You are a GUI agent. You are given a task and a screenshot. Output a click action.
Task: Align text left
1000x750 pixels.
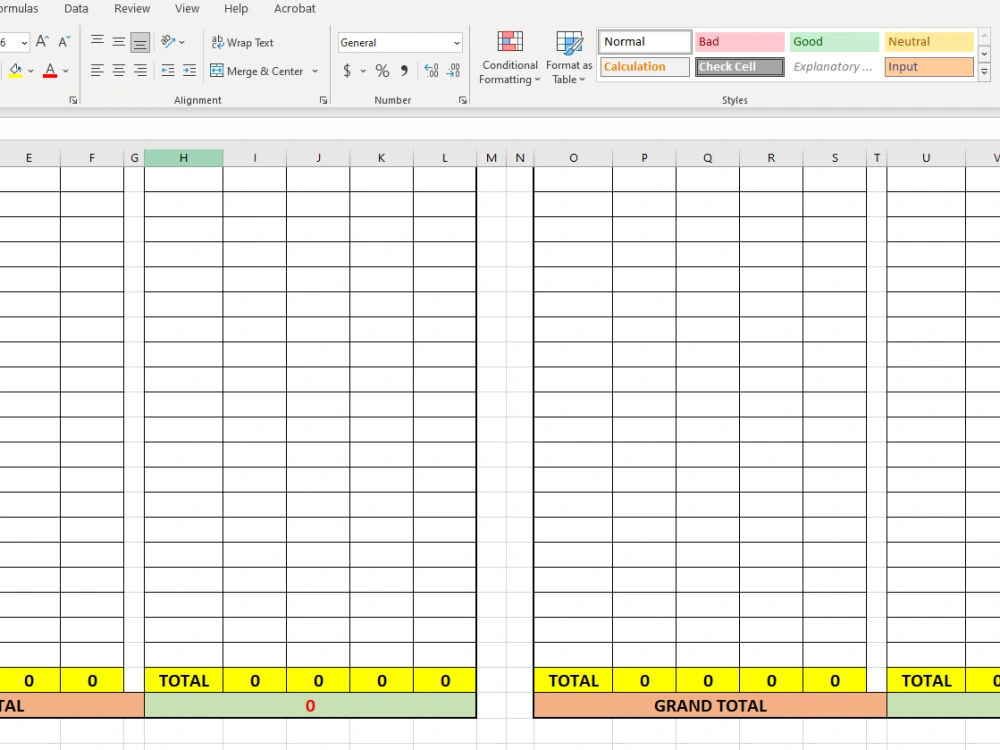tap(97, 71)
